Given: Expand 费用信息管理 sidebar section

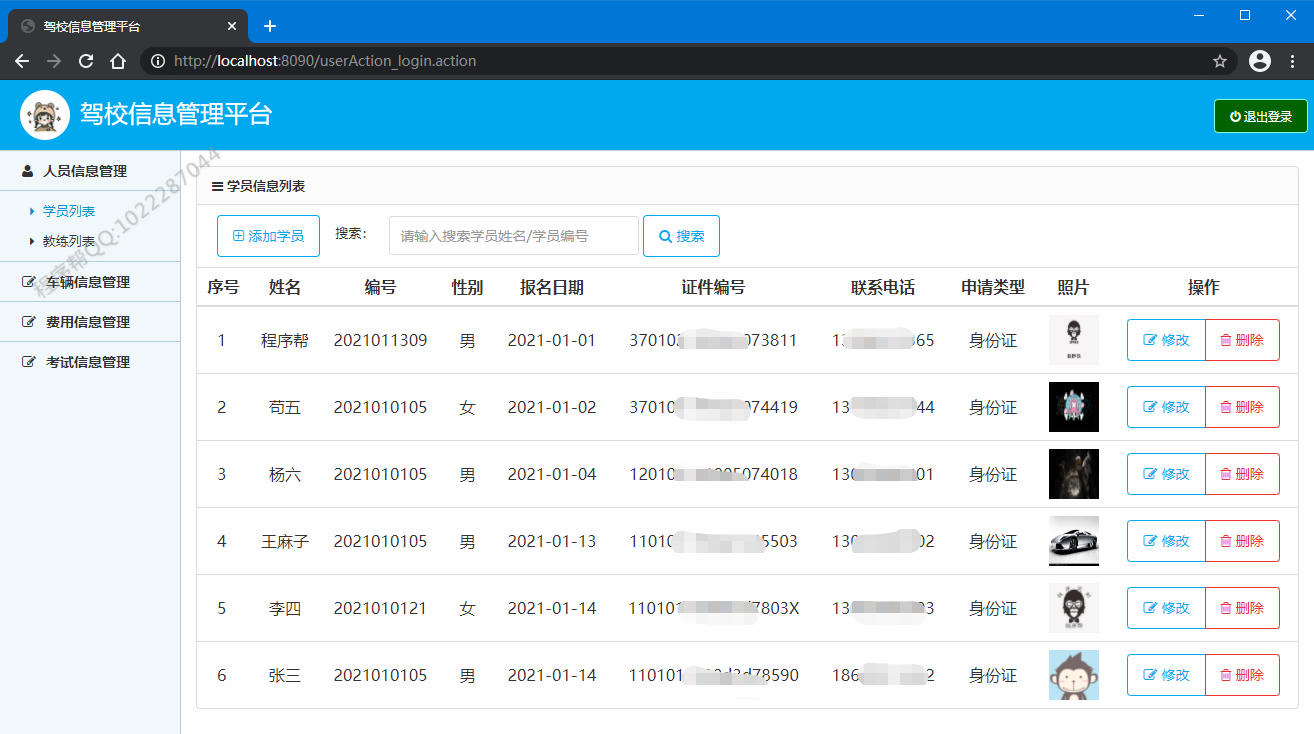Looking at the screenshot, I should [88, 322].
